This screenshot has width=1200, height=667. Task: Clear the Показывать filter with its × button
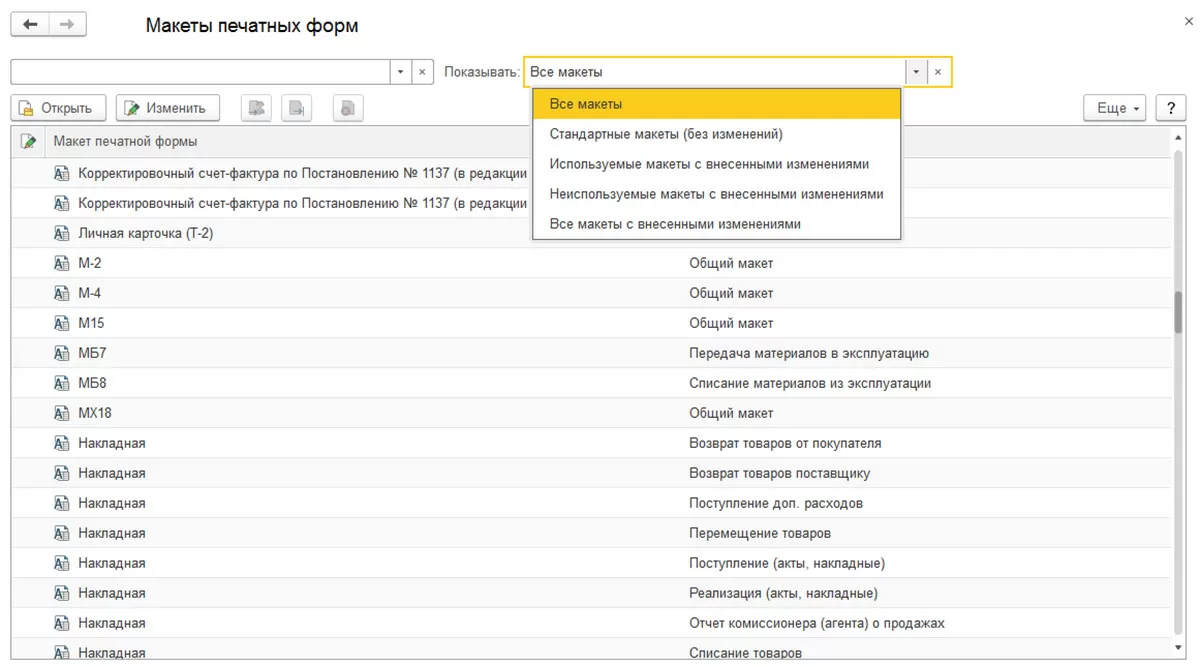tap(938, 72)
